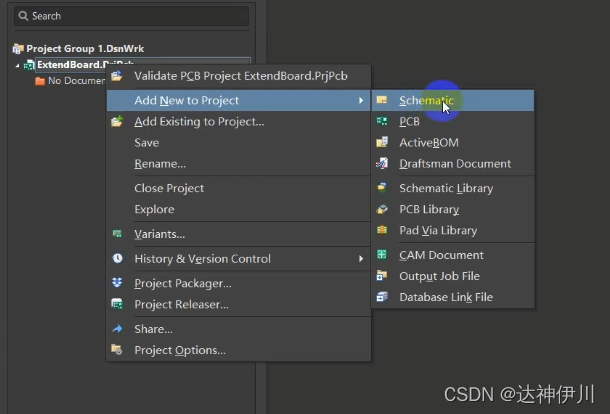Choose Add Existing to Project
610x414 pixels.
199,122
